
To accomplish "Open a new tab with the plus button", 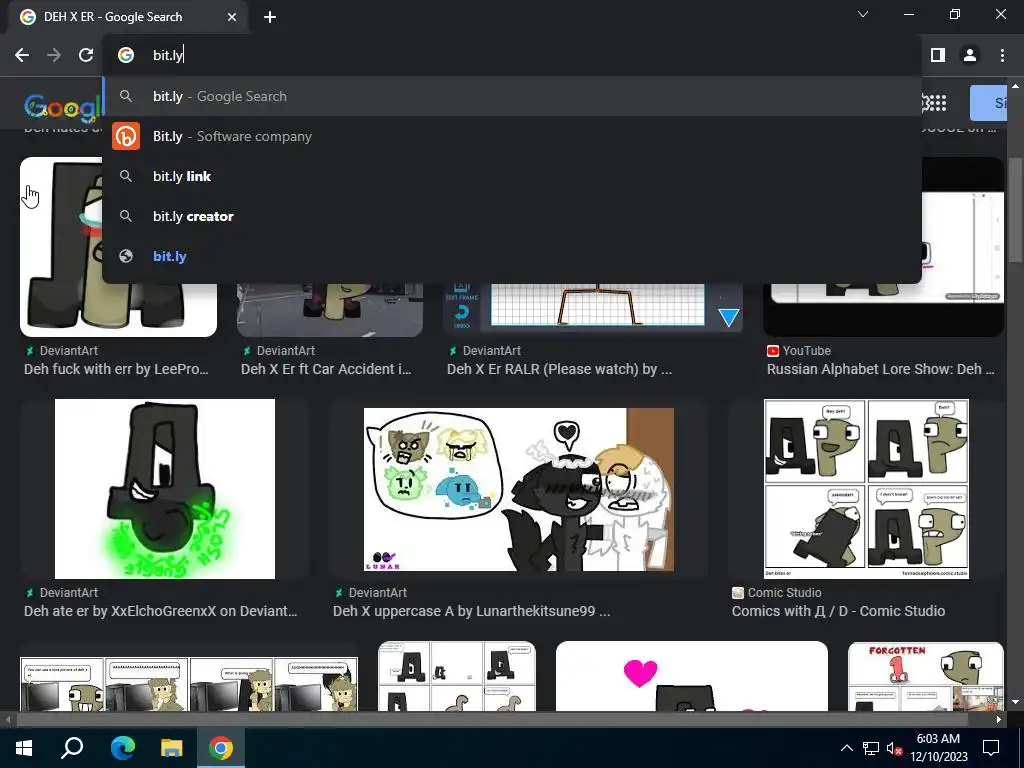I will [270, 17].
